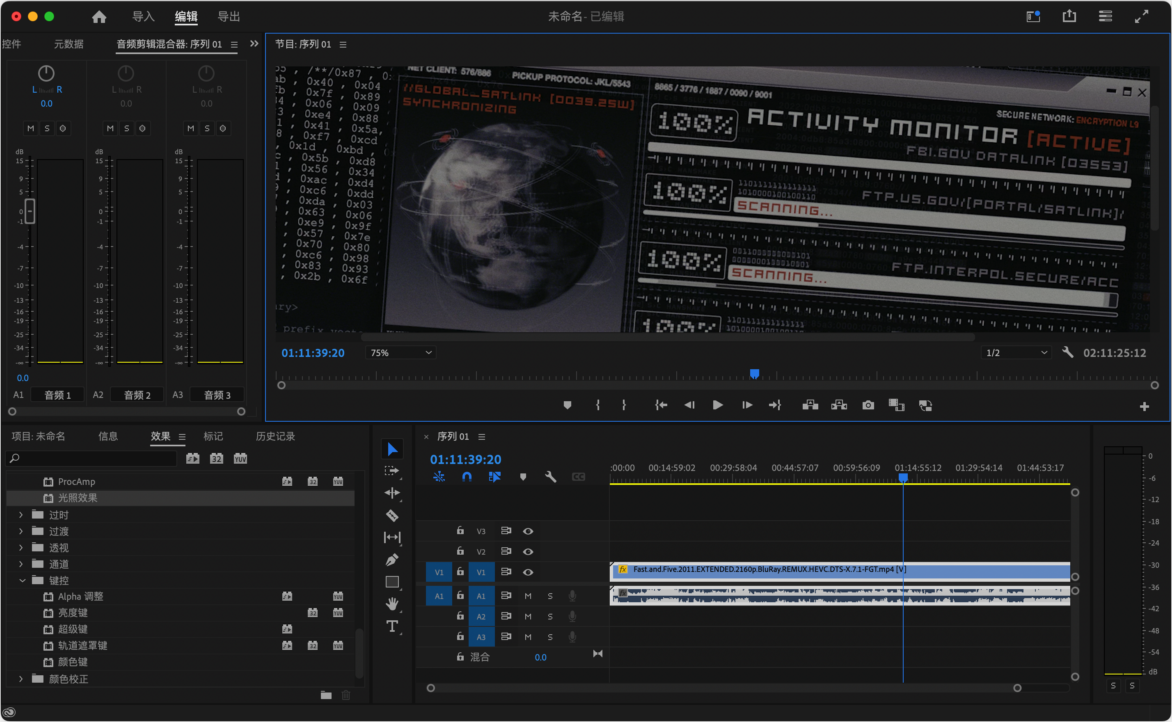
Task: Click the share export icon
Action: [1070, 16]
